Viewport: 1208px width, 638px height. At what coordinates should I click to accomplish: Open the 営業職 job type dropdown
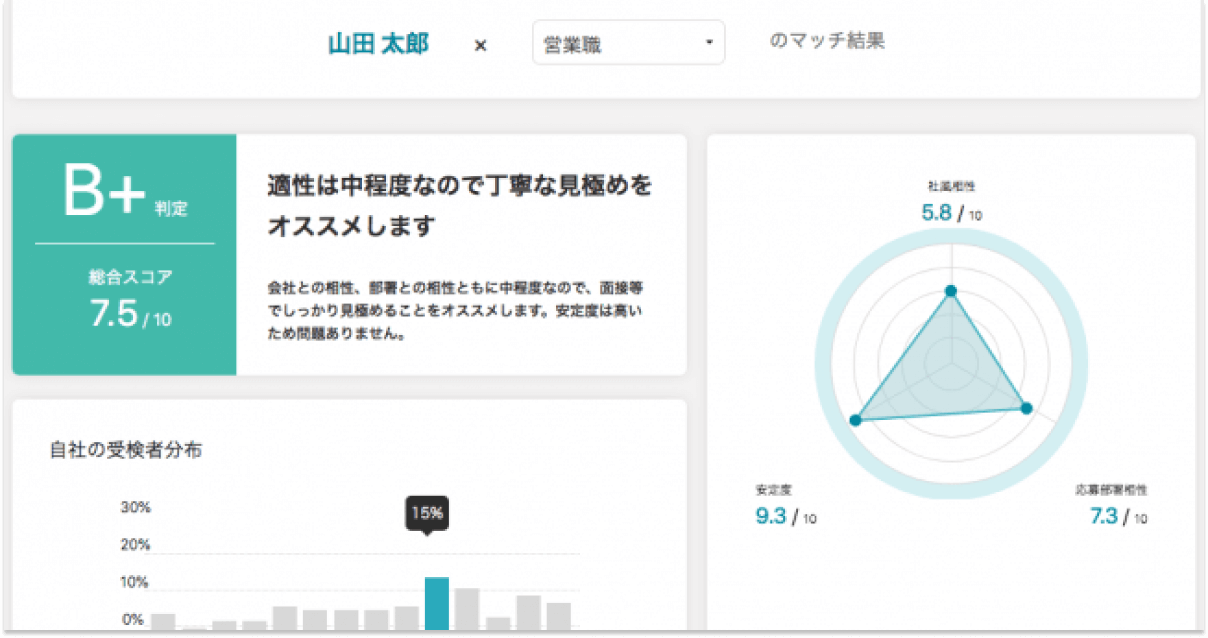click(627, 44)
